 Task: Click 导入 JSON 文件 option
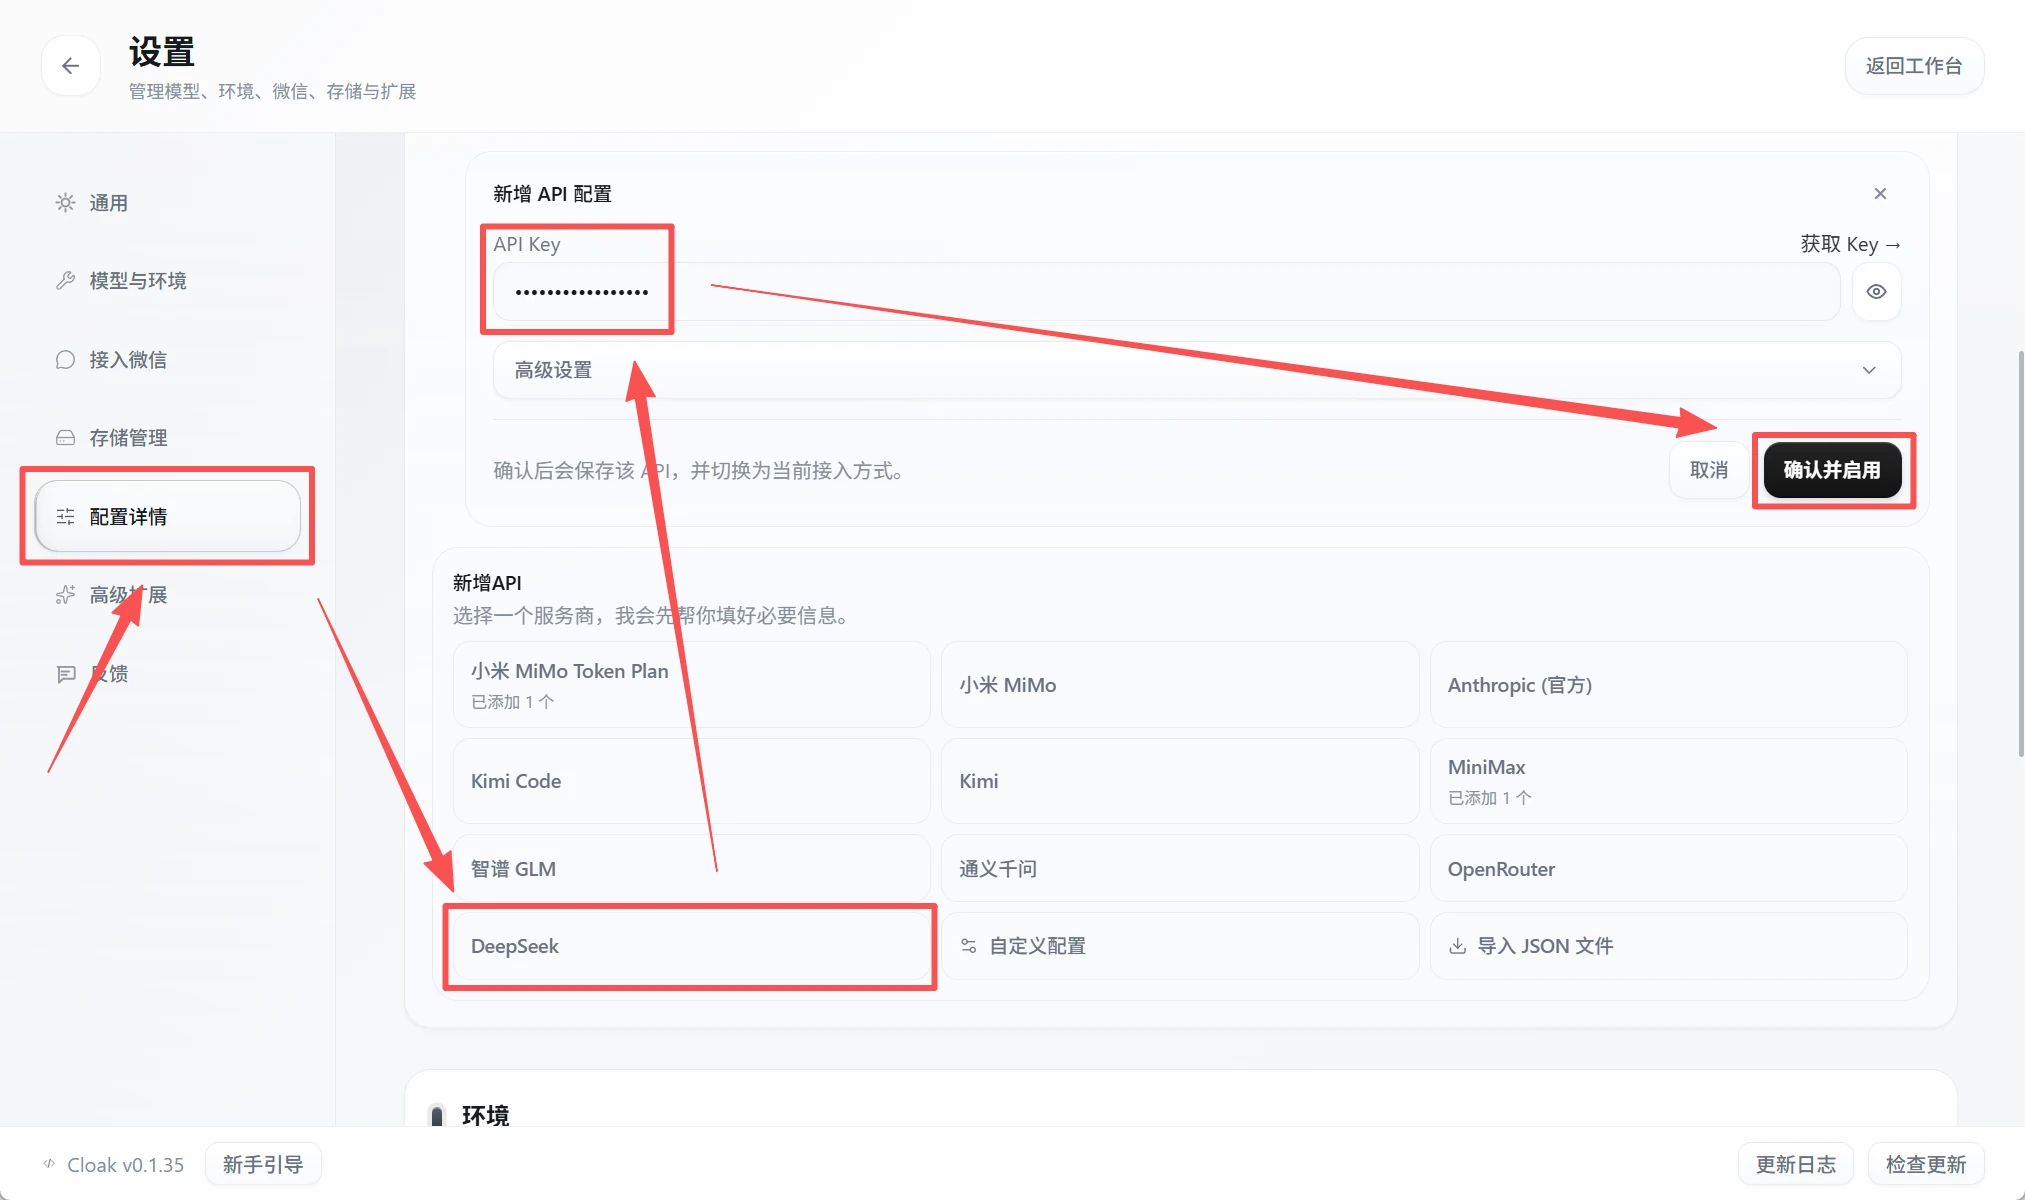pyautogui.click(x=1668, y=946)
